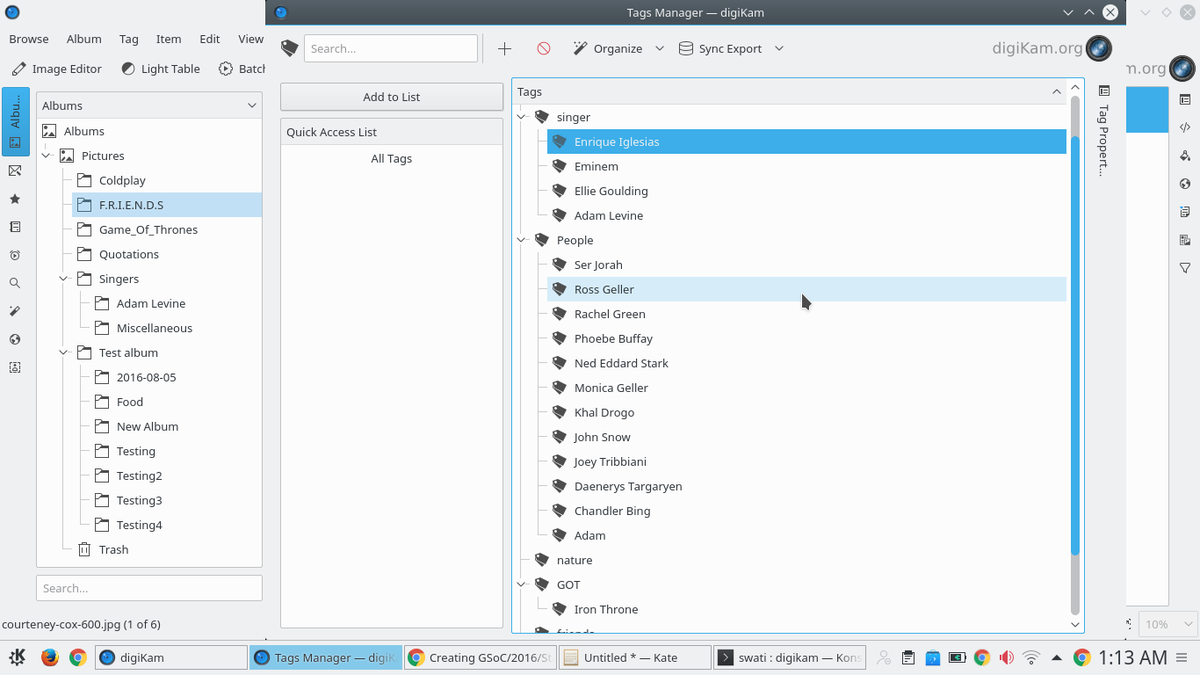Open the Album menu
Screen dimensions: 1200x675
click(x=84, y=39)
